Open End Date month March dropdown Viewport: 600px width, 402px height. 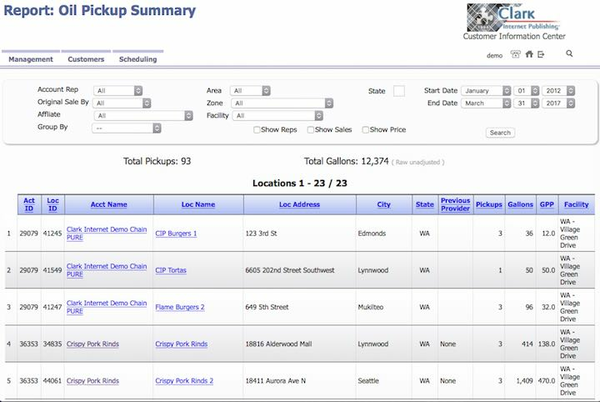(x=486, y=103)
